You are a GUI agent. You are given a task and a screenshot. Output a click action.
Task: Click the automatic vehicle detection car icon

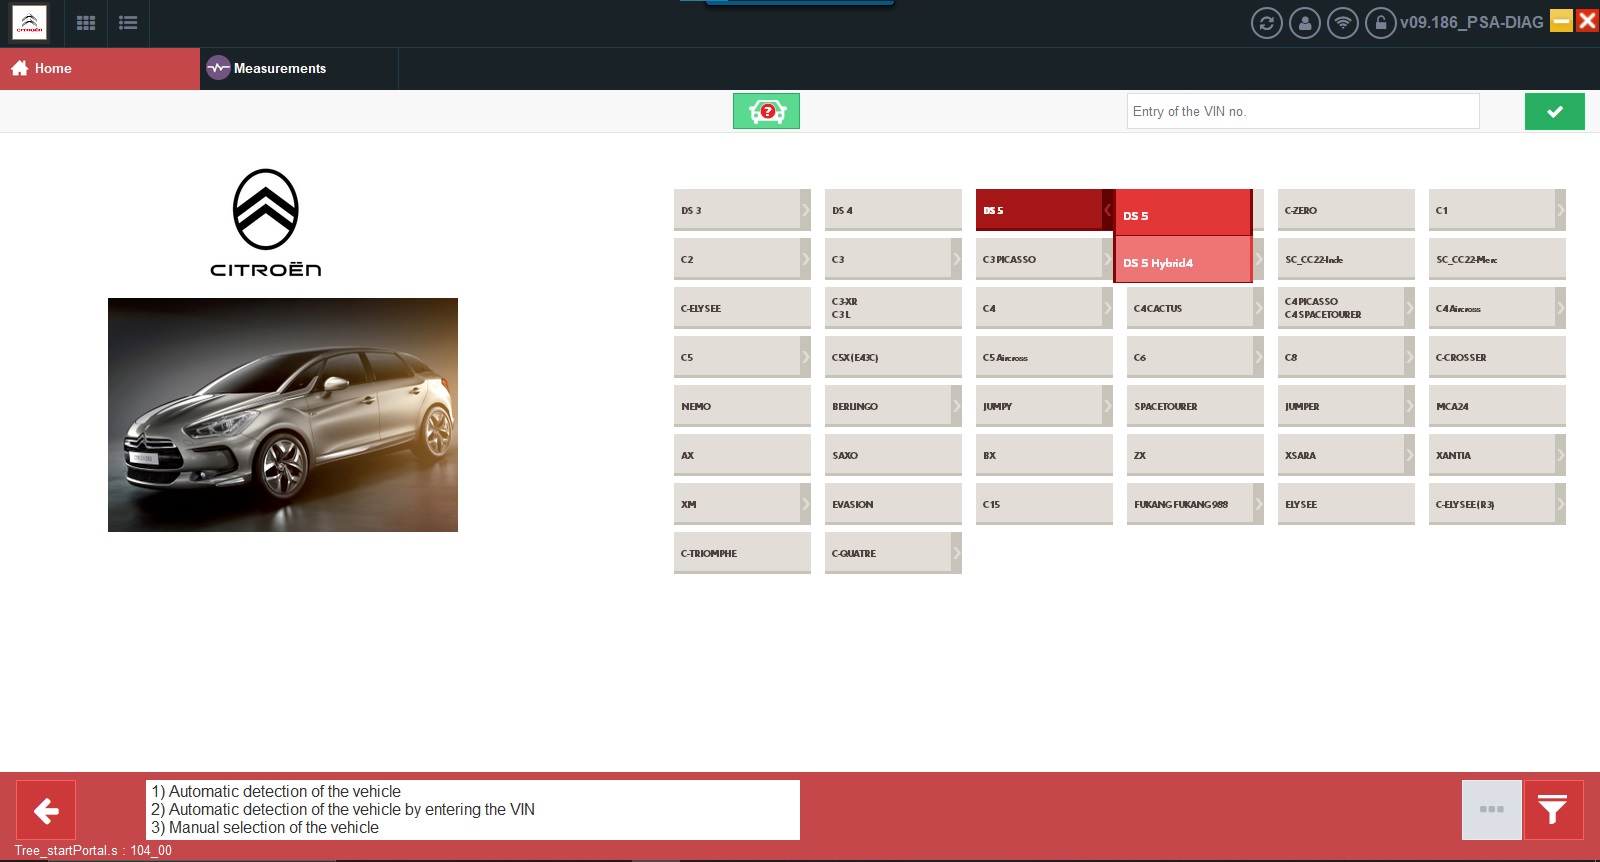point(766,111)
